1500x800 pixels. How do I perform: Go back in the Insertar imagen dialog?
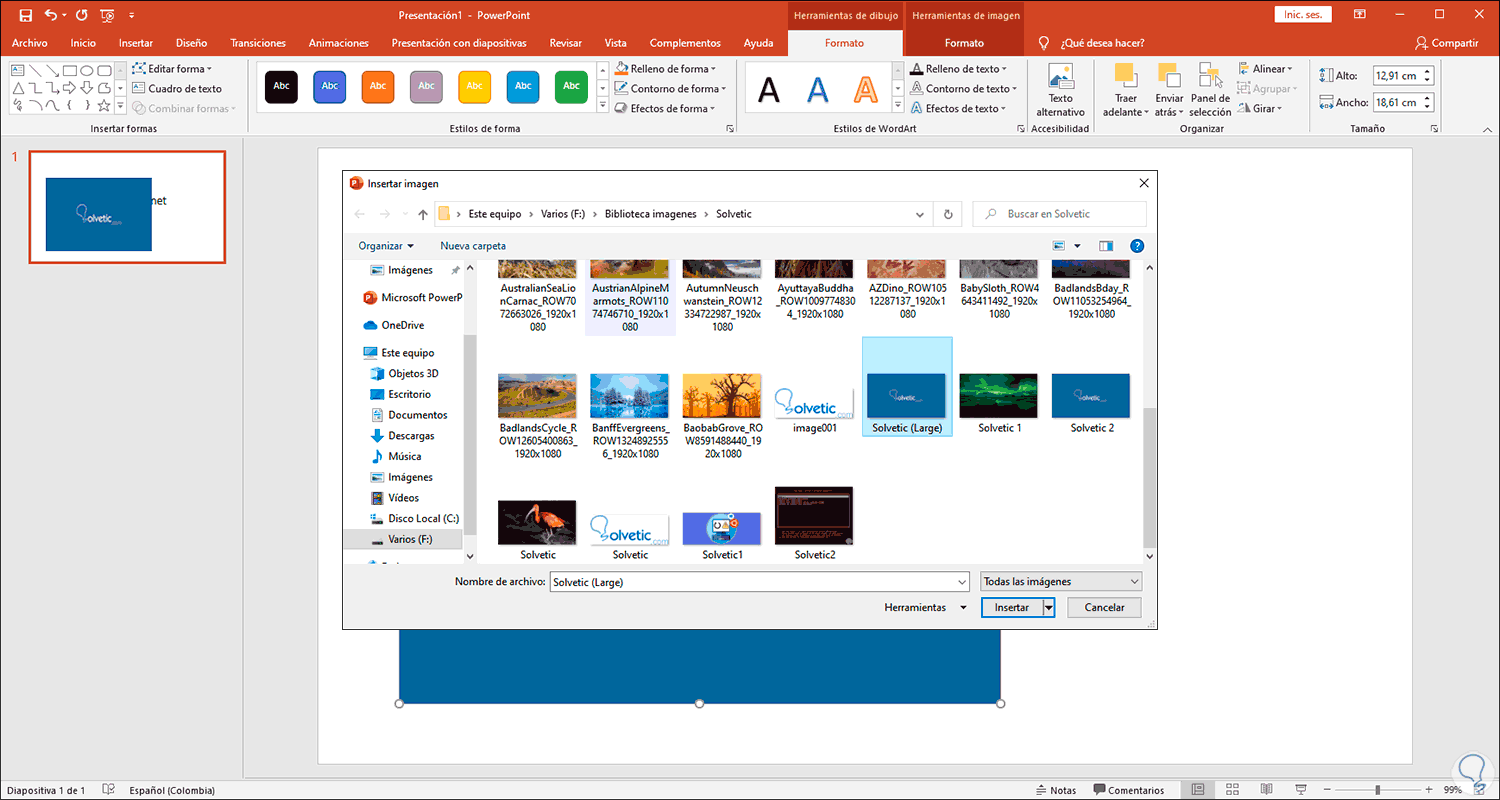pos(360,214)
